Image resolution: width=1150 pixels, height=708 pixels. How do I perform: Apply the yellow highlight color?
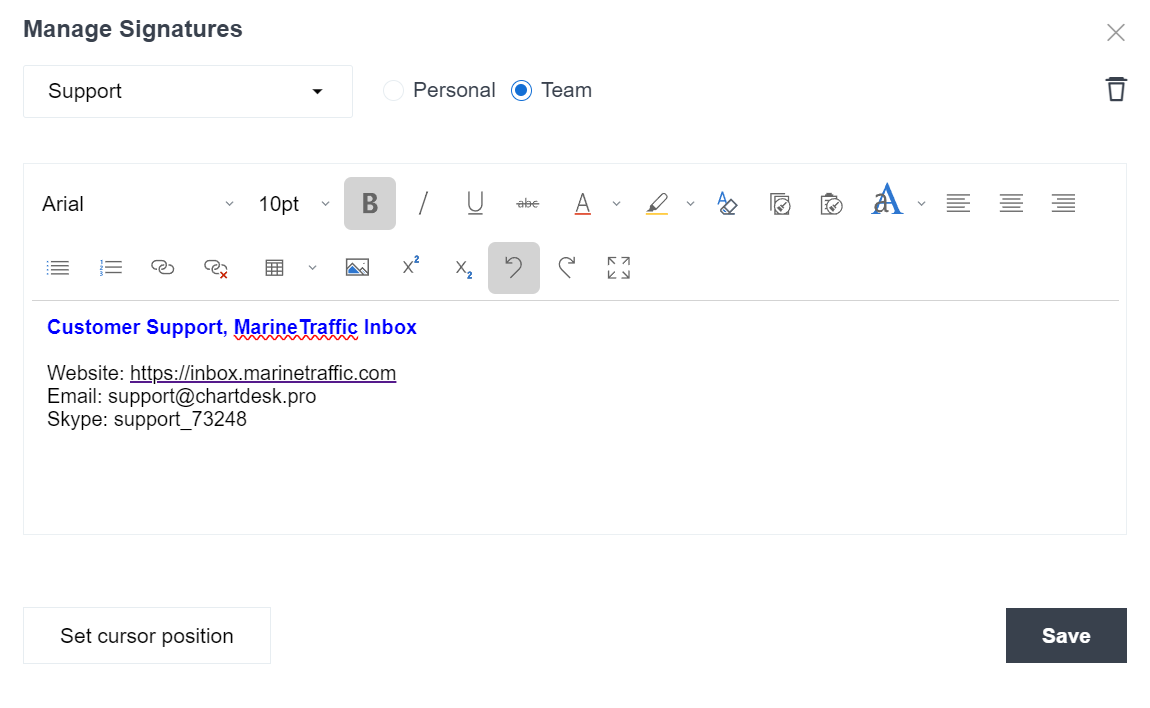click(656, 203)
